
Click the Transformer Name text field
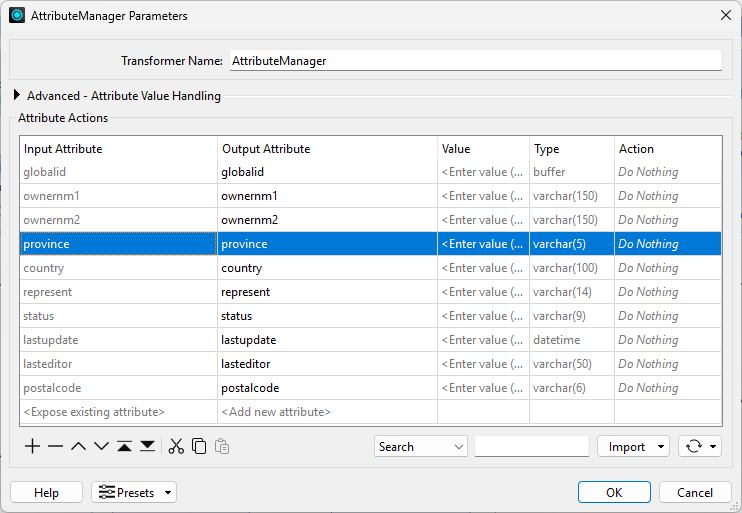475,60
